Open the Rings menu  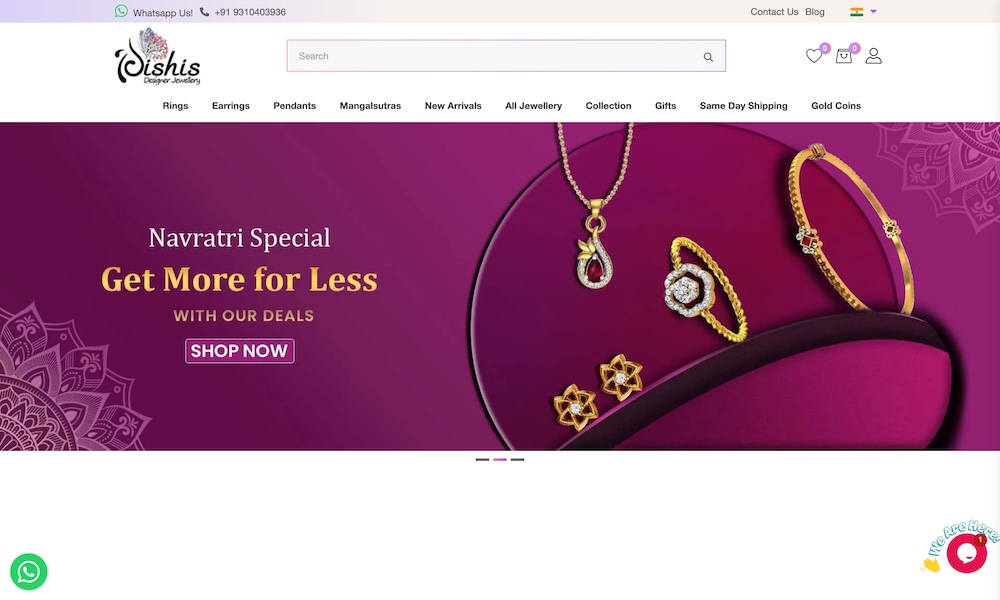coord(175,106)
